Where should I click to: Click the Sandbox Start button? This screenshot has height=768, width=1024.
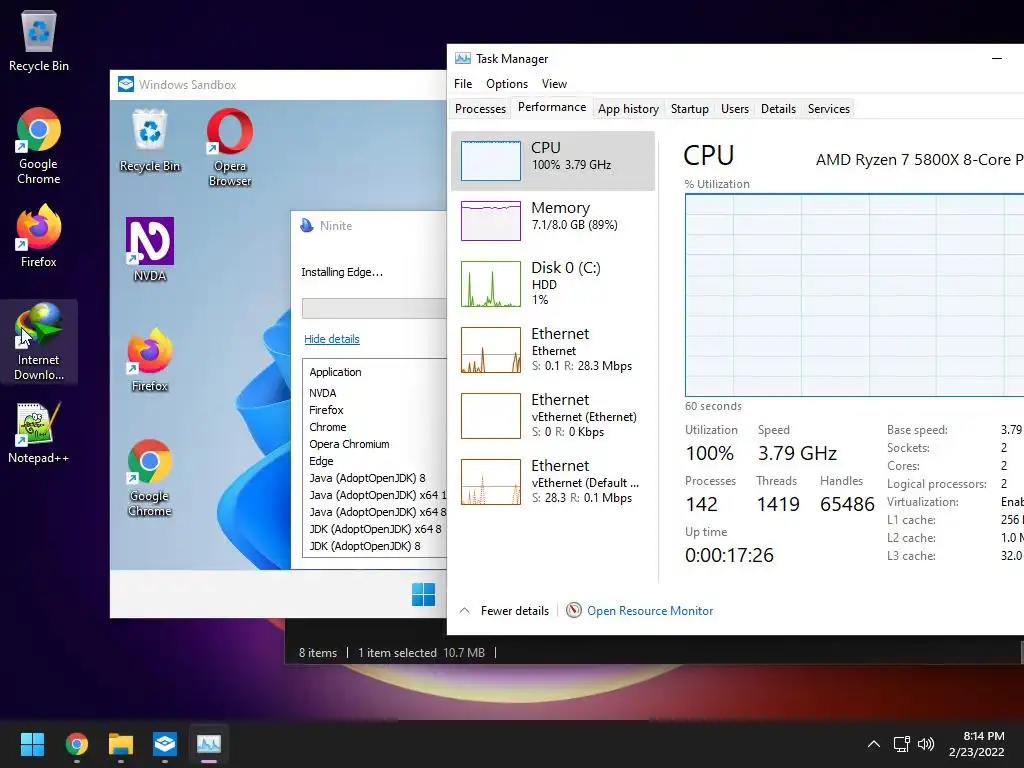pos(423,594)
